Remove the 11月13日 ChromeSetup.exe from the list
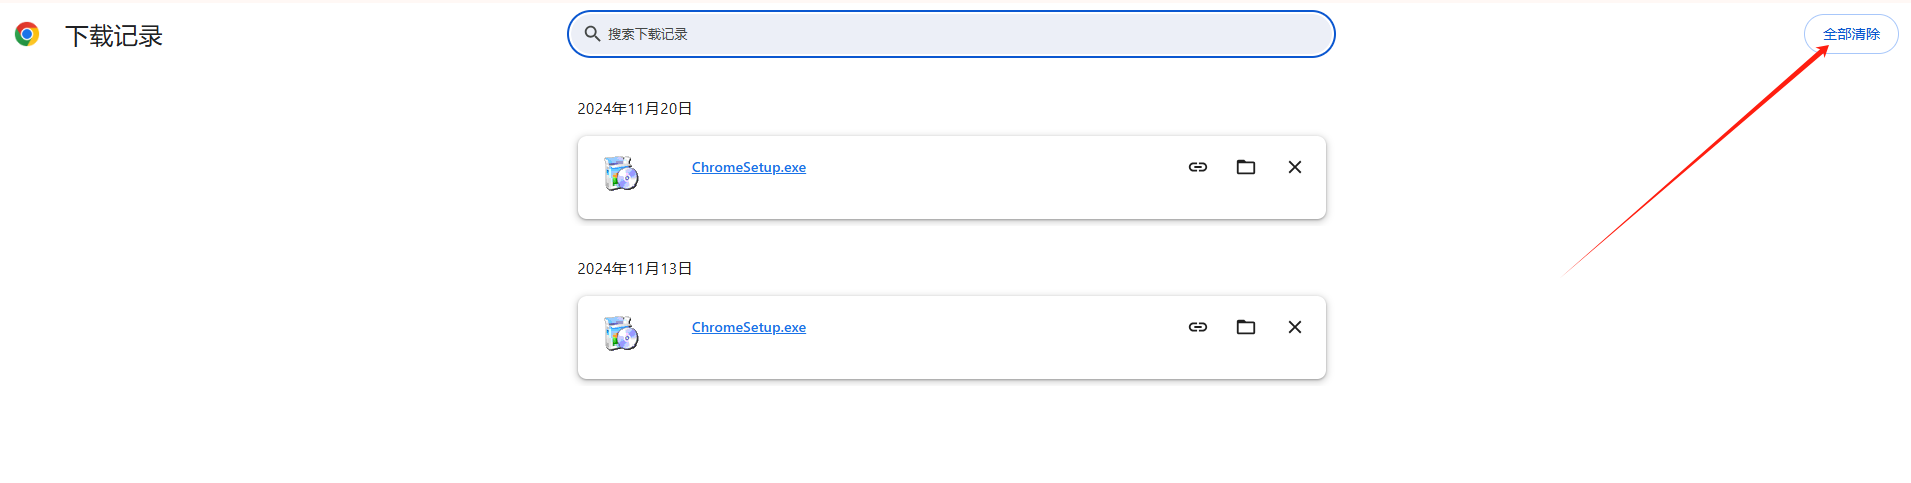The image size is (1911, 483). point(1295,327)
